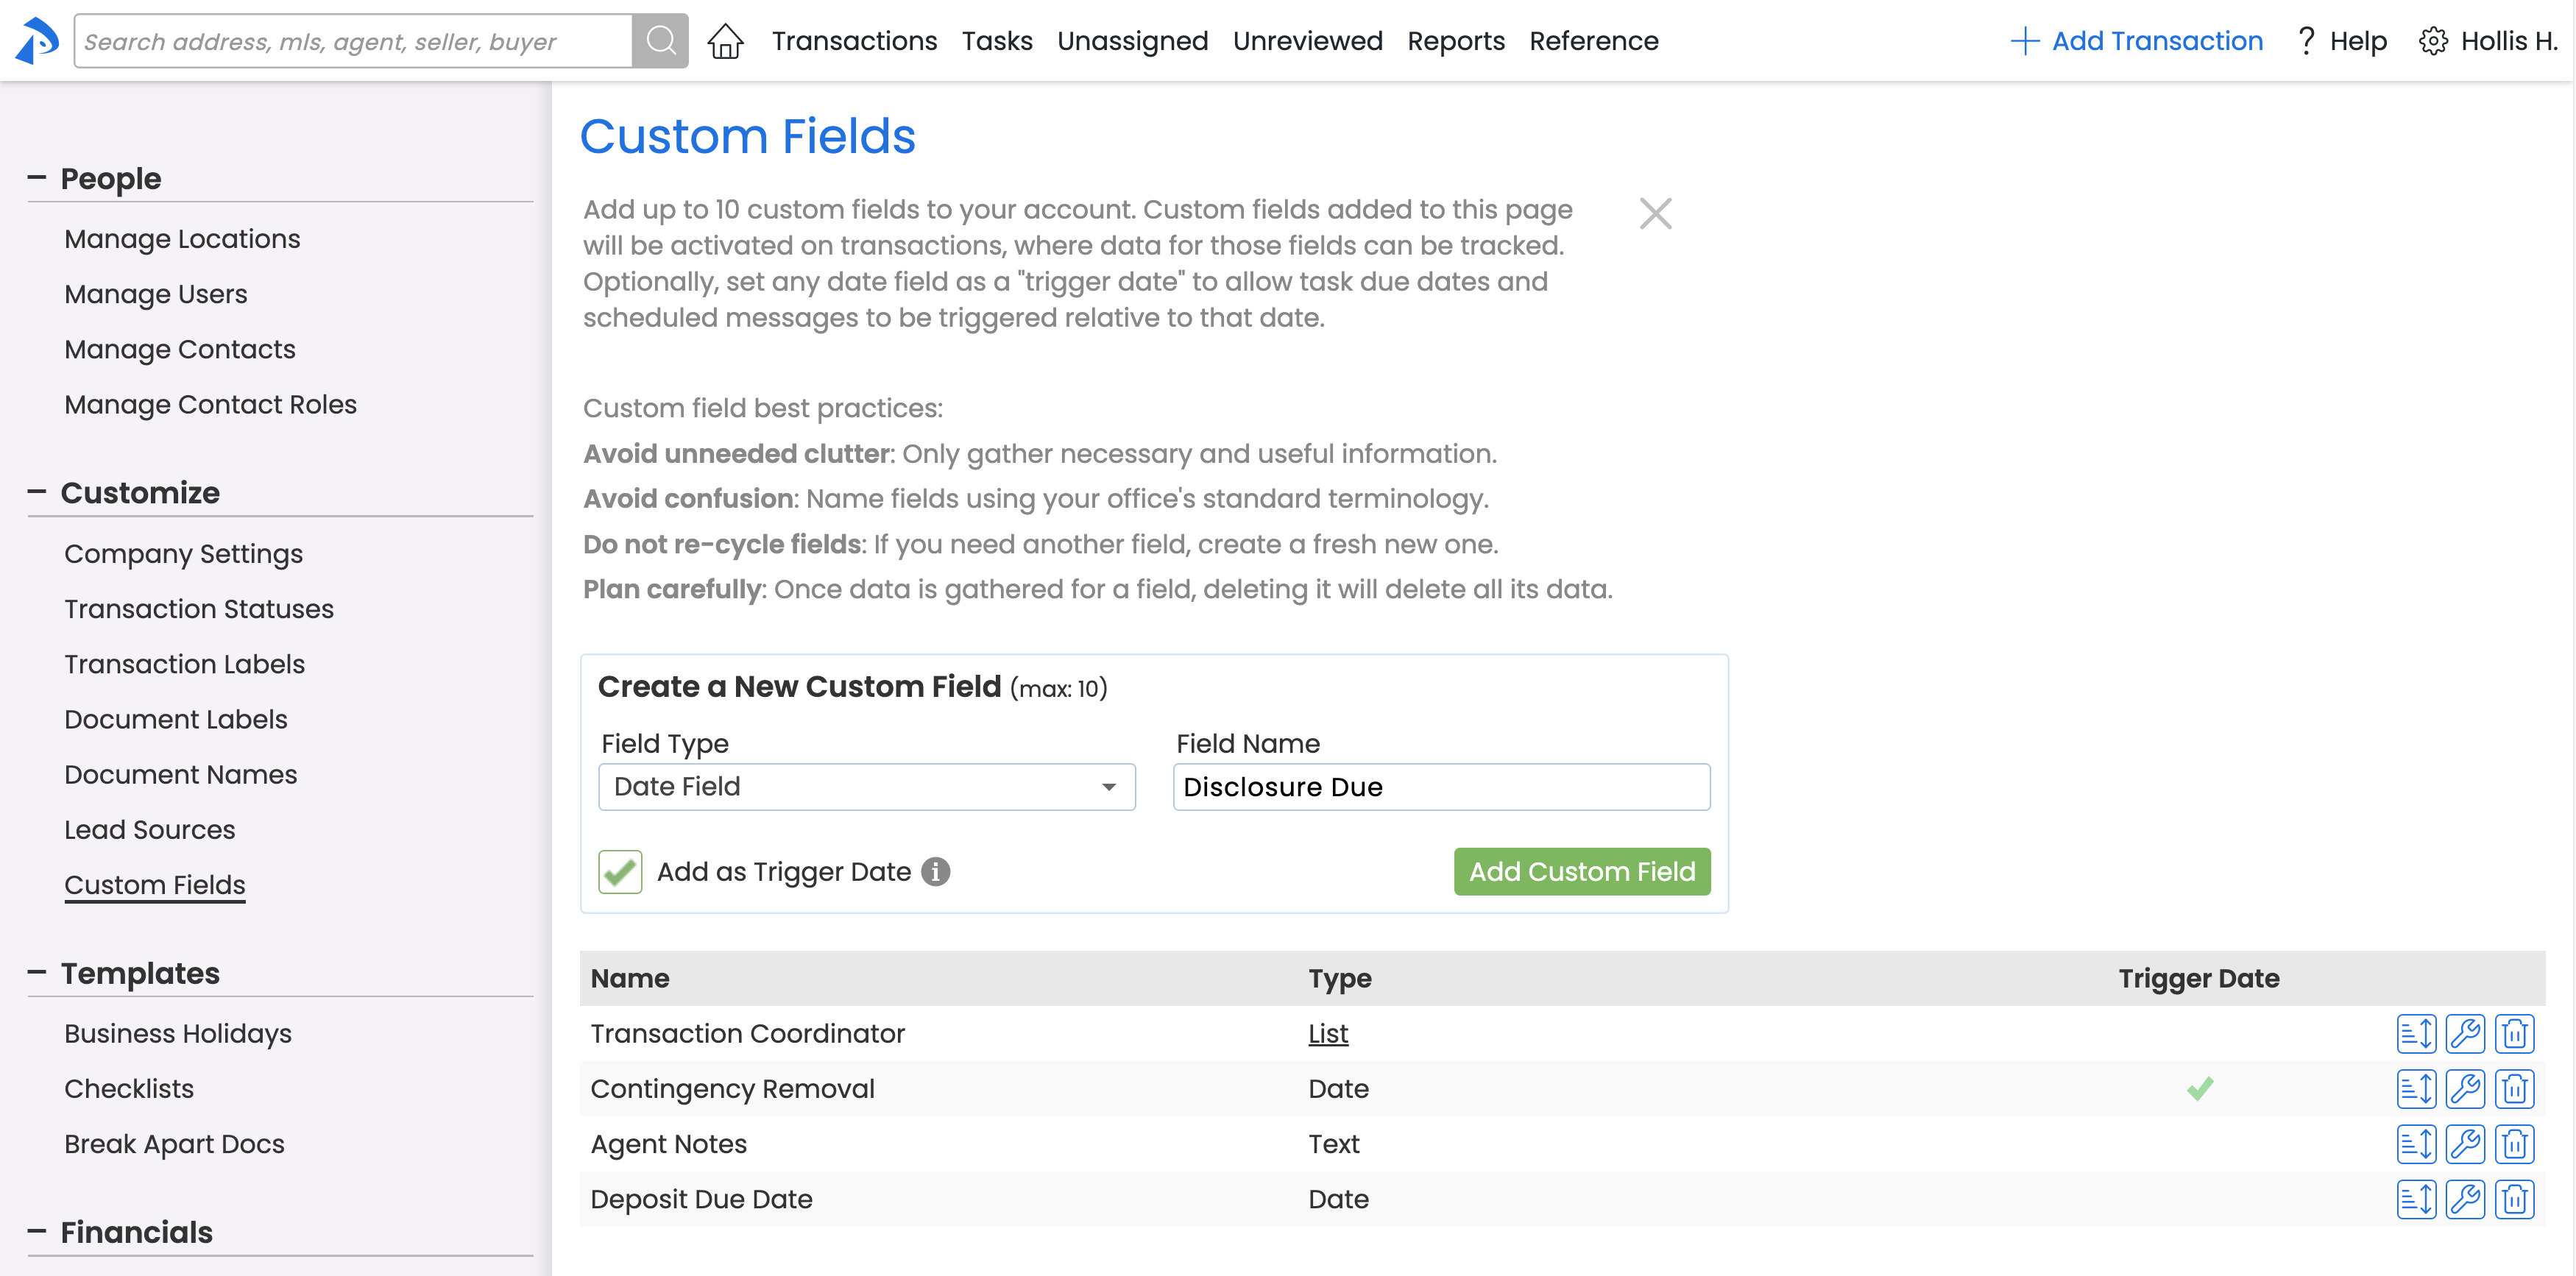Click the trigger date info icon
Screen dimensions: 2576x1276
point(935,871)
